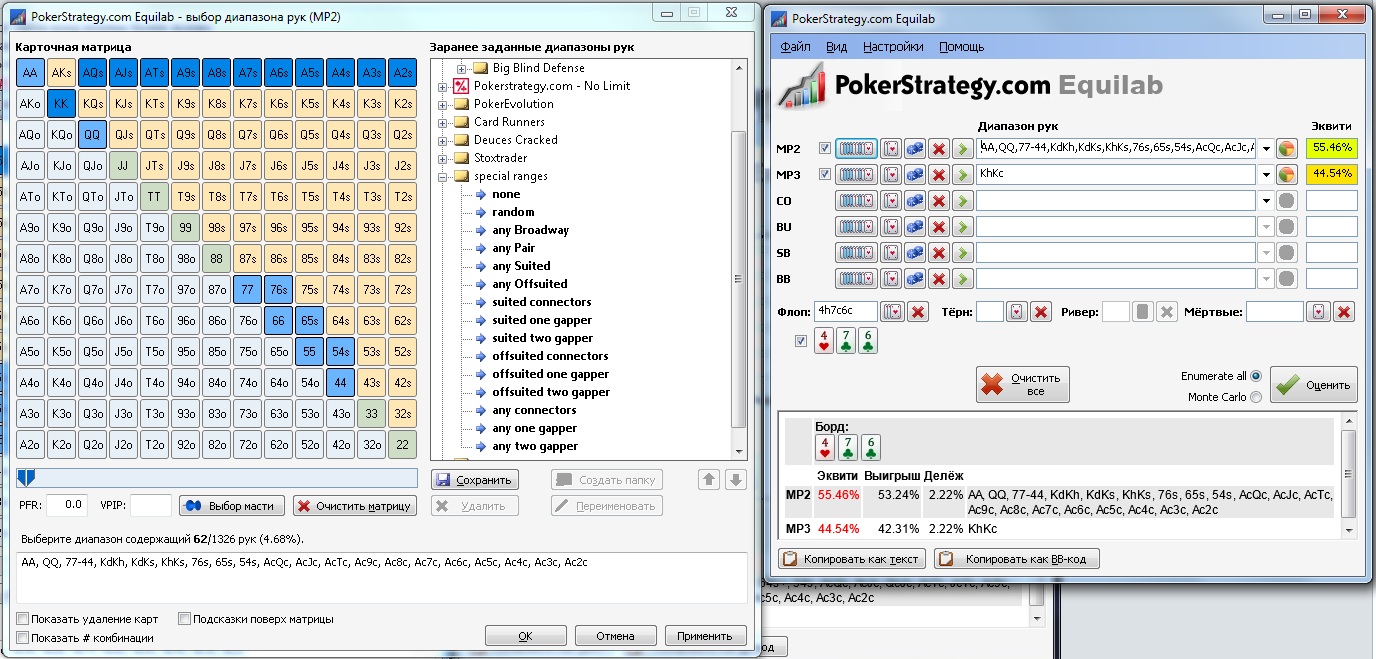Click the green arrow in BU row
The height and width of the screenshot is (659, 1376).
[962, 227]
